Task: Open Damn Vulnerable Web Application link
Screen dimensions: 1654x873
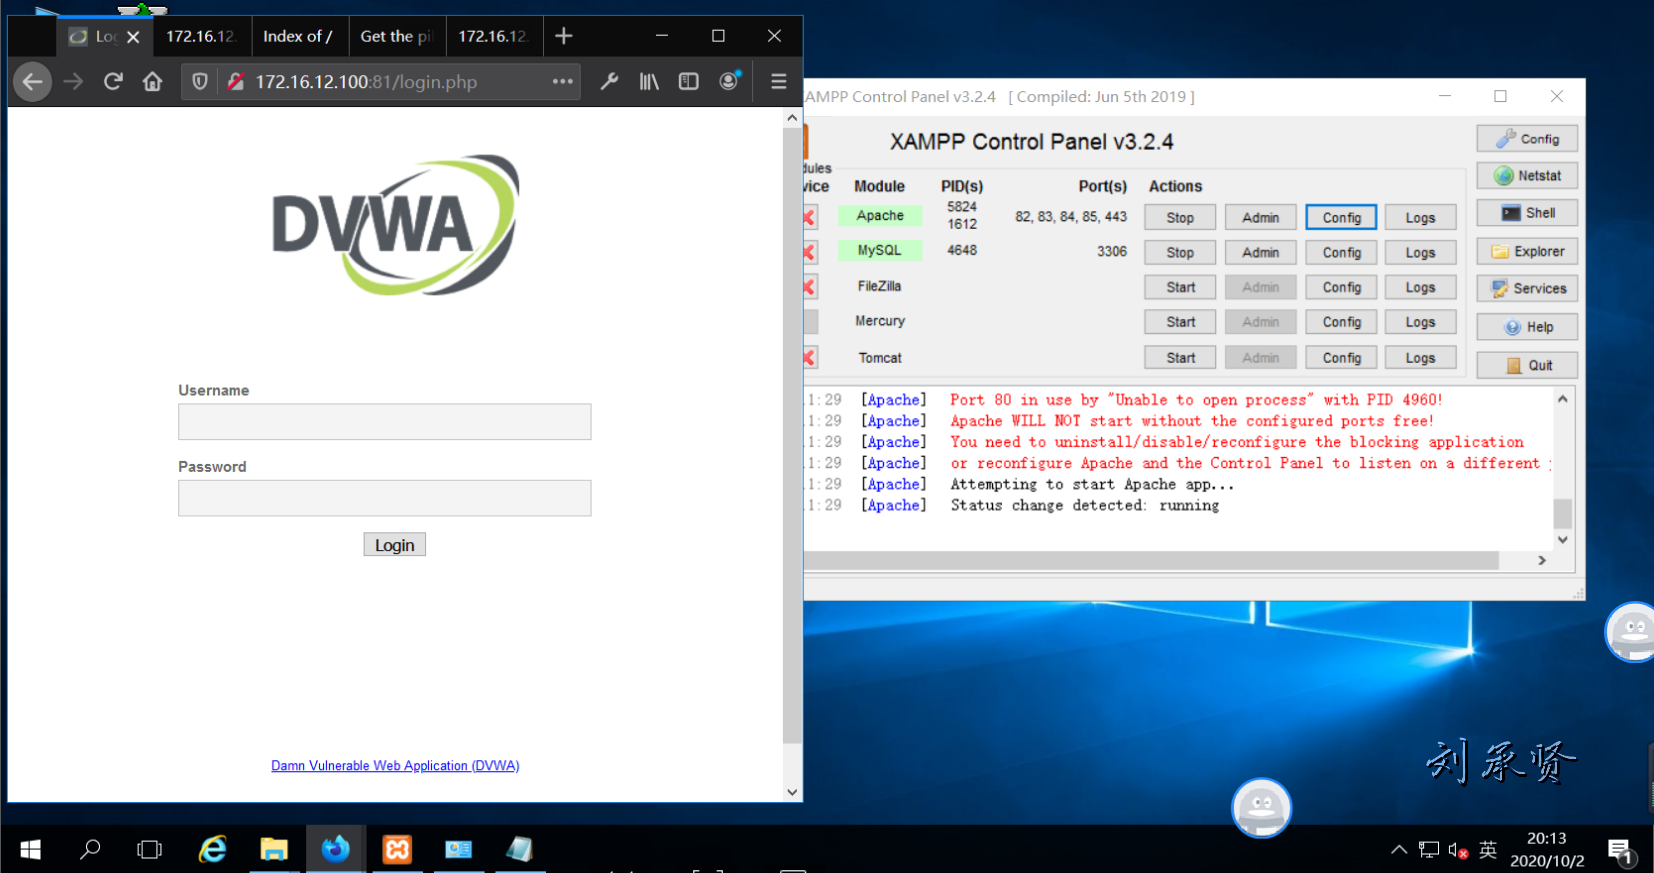Action: tap(395, 766)
